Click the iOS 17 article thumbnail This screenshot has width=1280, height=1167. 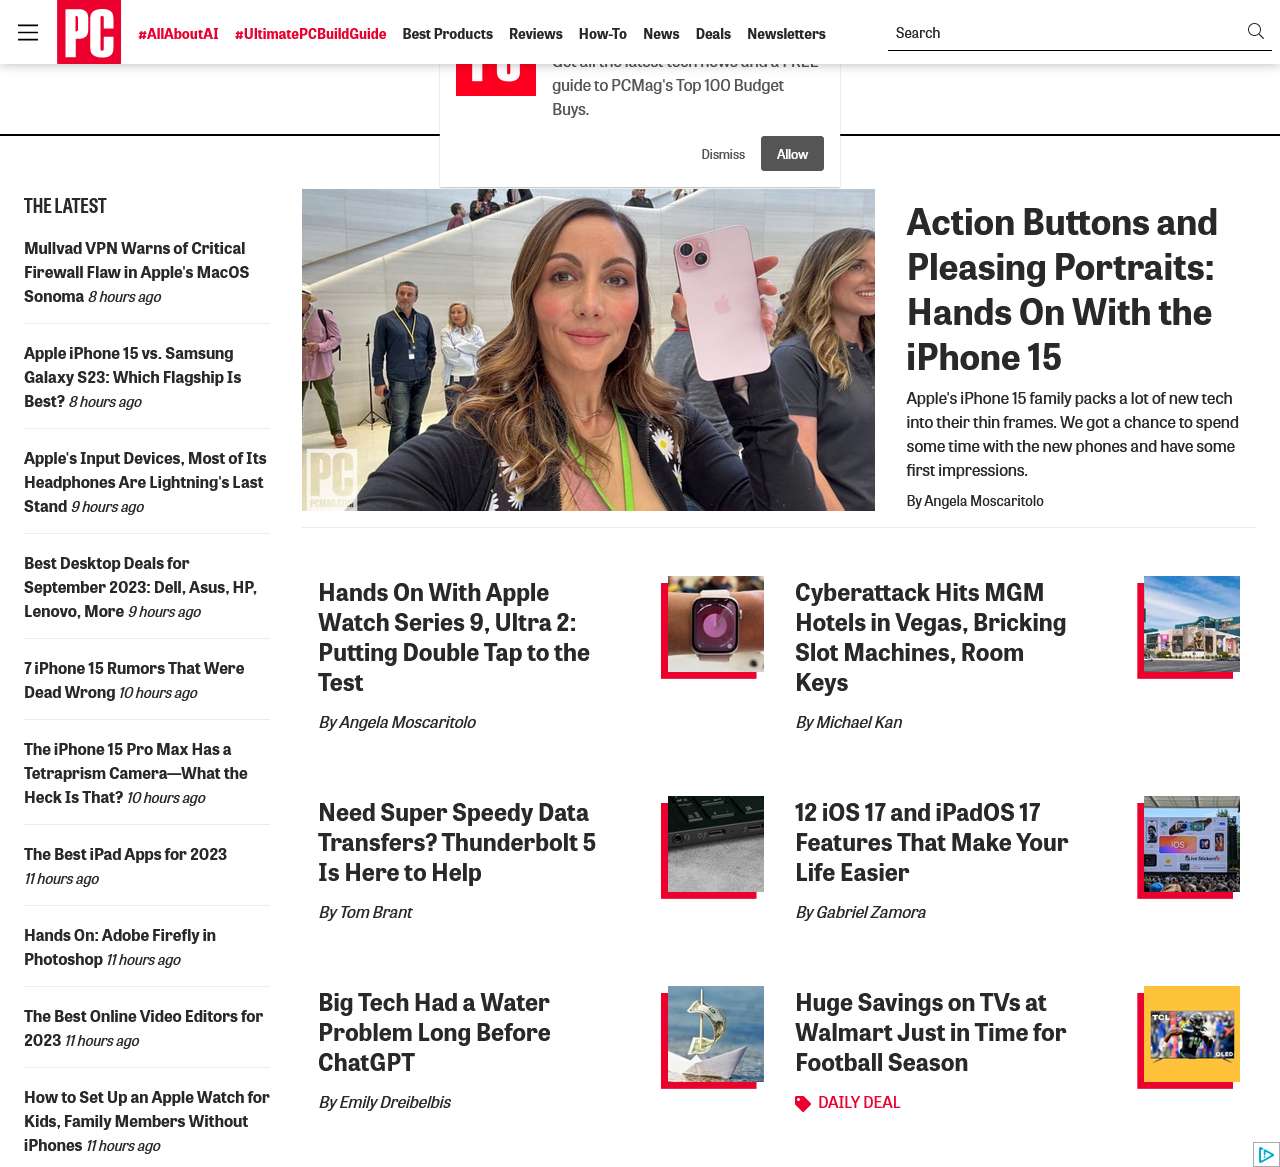point(1192,844)
